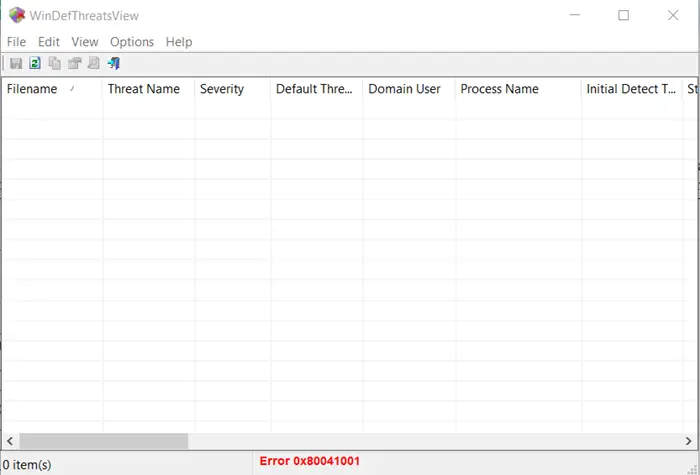Image resolution: width=700 pixels, height=475 pixels.
Task: Sort by the Domain User column header
Action: [409, 89]
